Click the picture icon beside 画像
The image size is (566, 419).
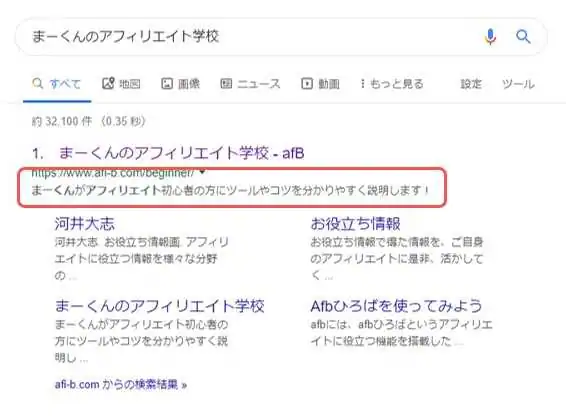click(x=167, y=84)
